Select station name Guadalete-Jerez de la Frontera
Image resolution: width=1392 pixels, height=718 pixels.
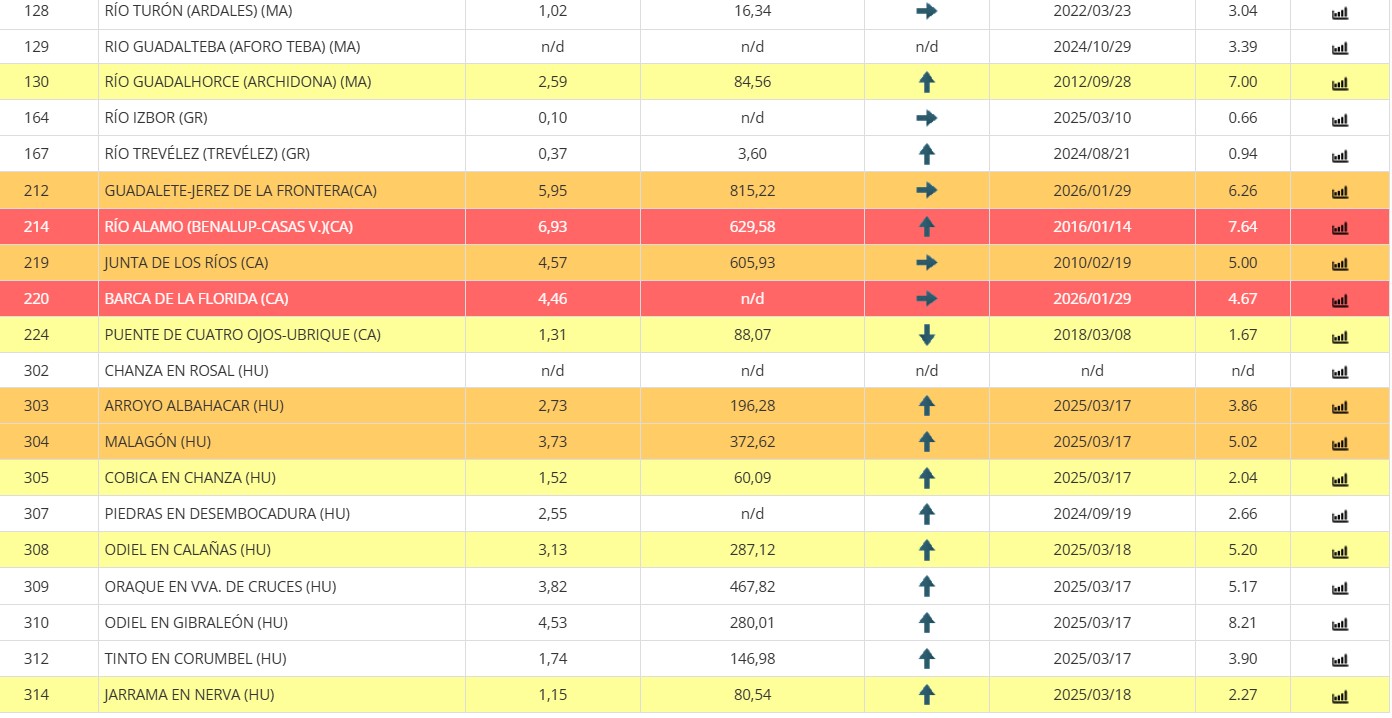point(240,191)
